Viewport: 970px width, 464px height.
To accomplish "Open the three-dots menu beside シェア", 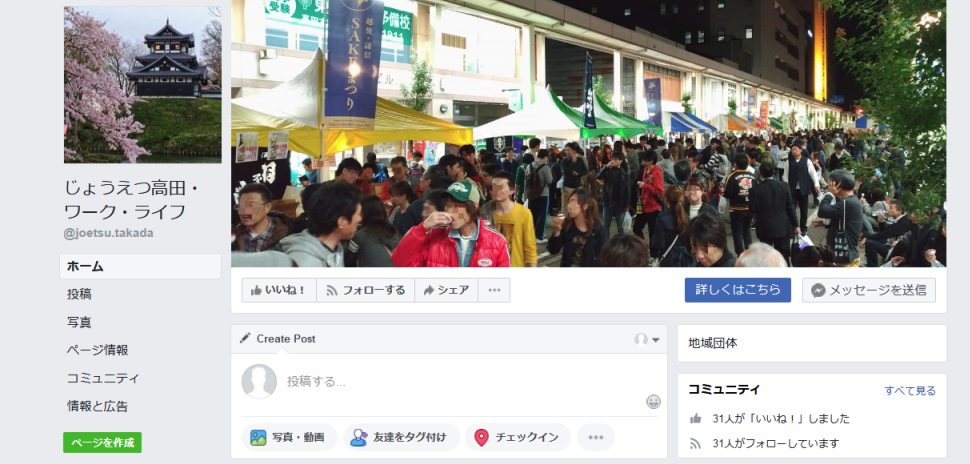I will [494, 290].
